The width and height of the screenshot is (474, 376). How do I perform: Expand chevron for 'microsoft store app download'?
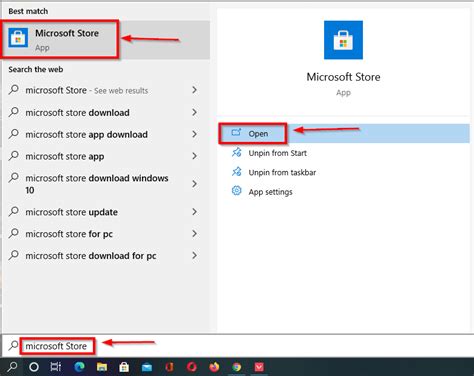click(x=194, y=134)
